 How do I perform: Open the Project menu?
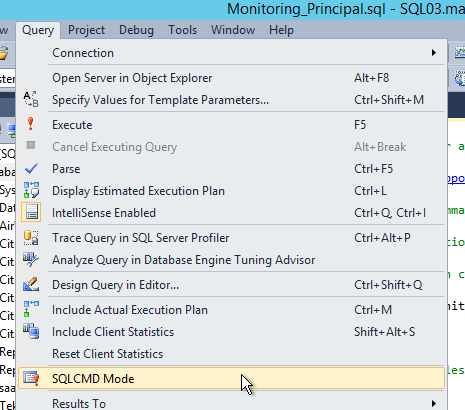tap(86, 30)
